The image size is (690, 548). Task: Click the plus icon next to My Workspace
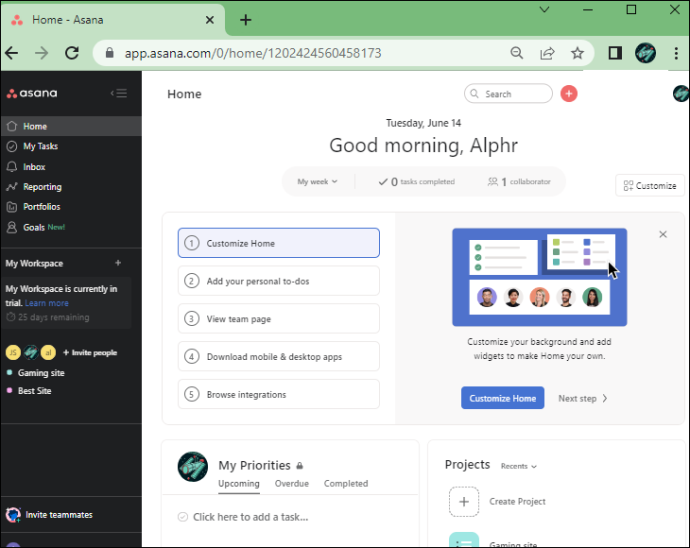118,263
